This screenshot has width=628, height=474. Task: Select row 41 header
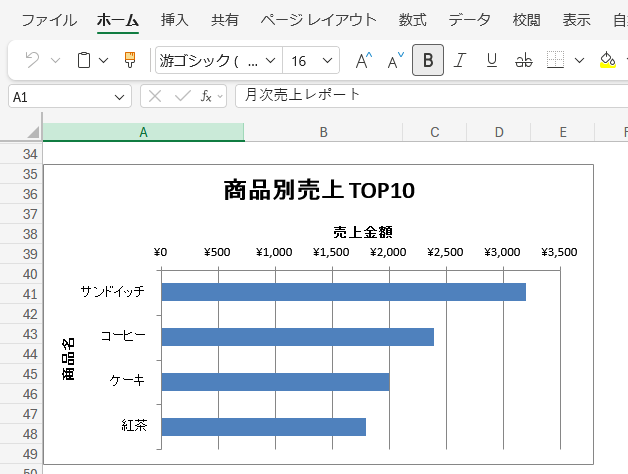coord(21,294)
